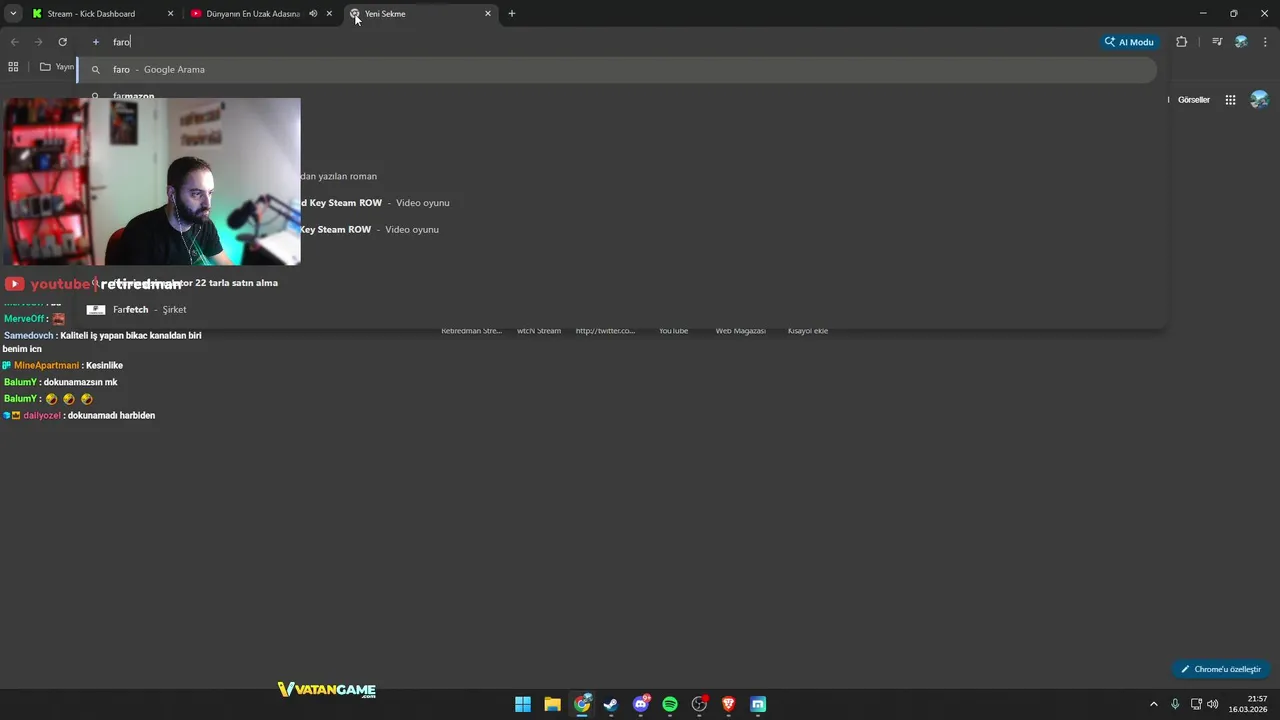Open the Windows Start menu
1280x720 pixels.
523,704
